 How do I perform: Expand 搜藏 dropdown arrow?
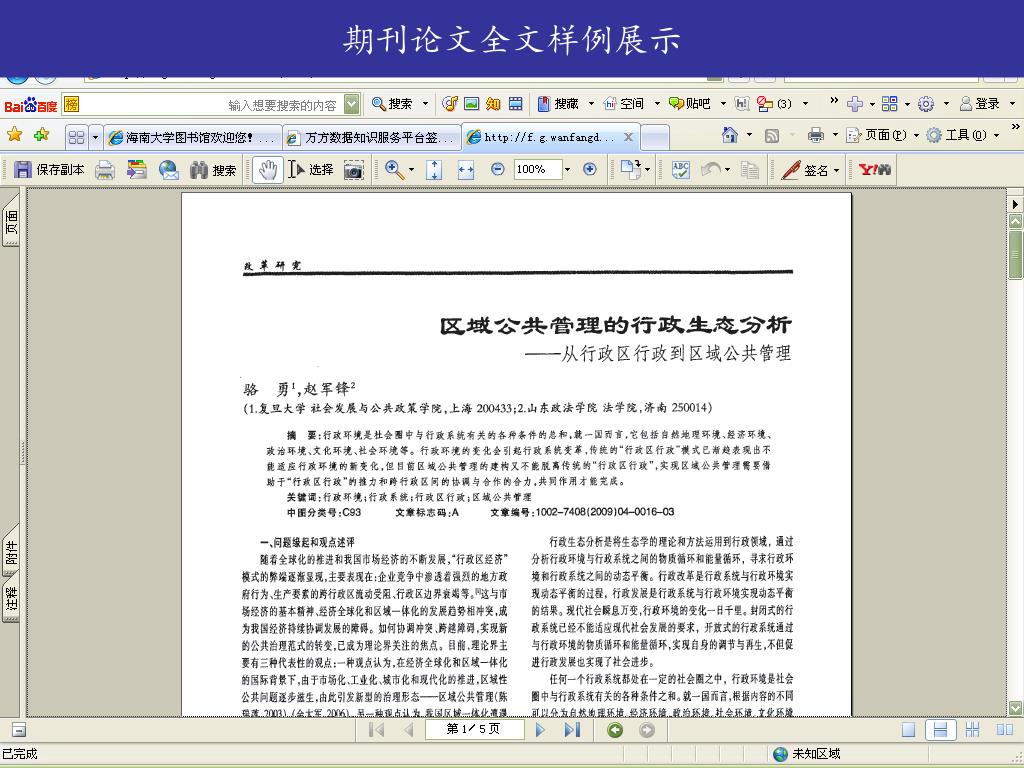(x=591, y=103)
